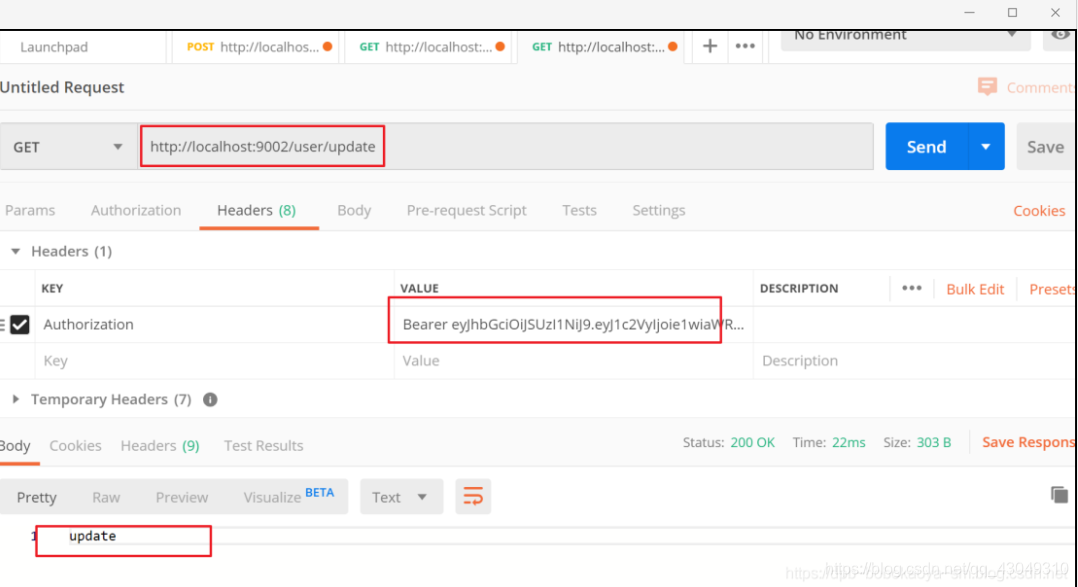Image resolution: width=1078 pixels, height=587 pixels.
Task: Click the DESCRIPTION column header
Action: (x=799, y=289)
